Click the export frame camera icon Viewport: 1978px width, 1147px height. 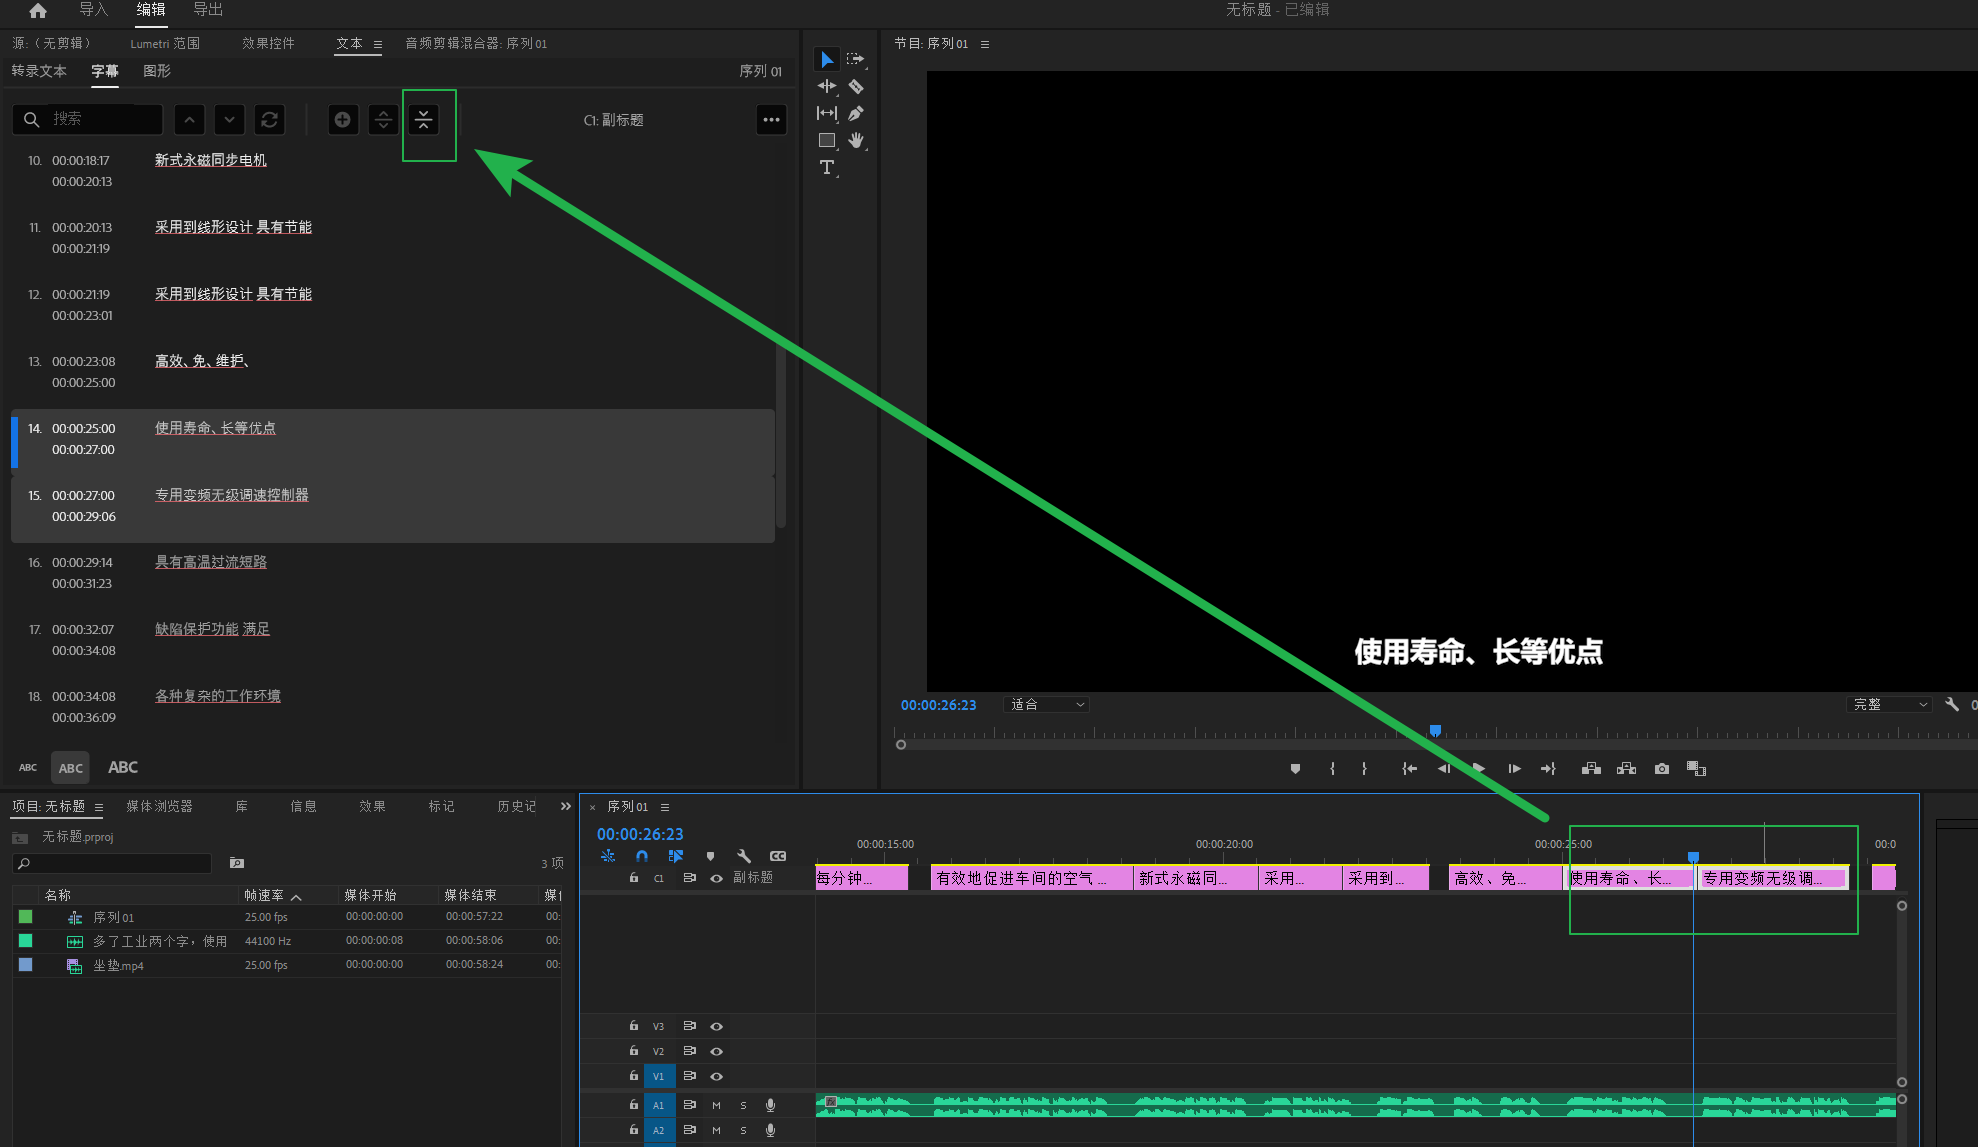coord(1661,769)
